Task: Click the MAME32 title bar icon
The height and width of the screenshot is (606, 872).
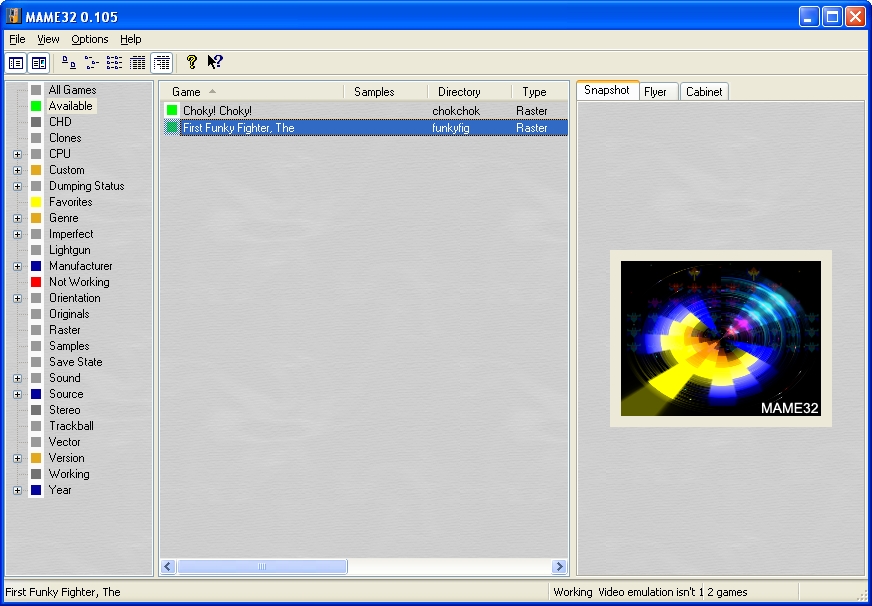Action: tap(13, 16)
